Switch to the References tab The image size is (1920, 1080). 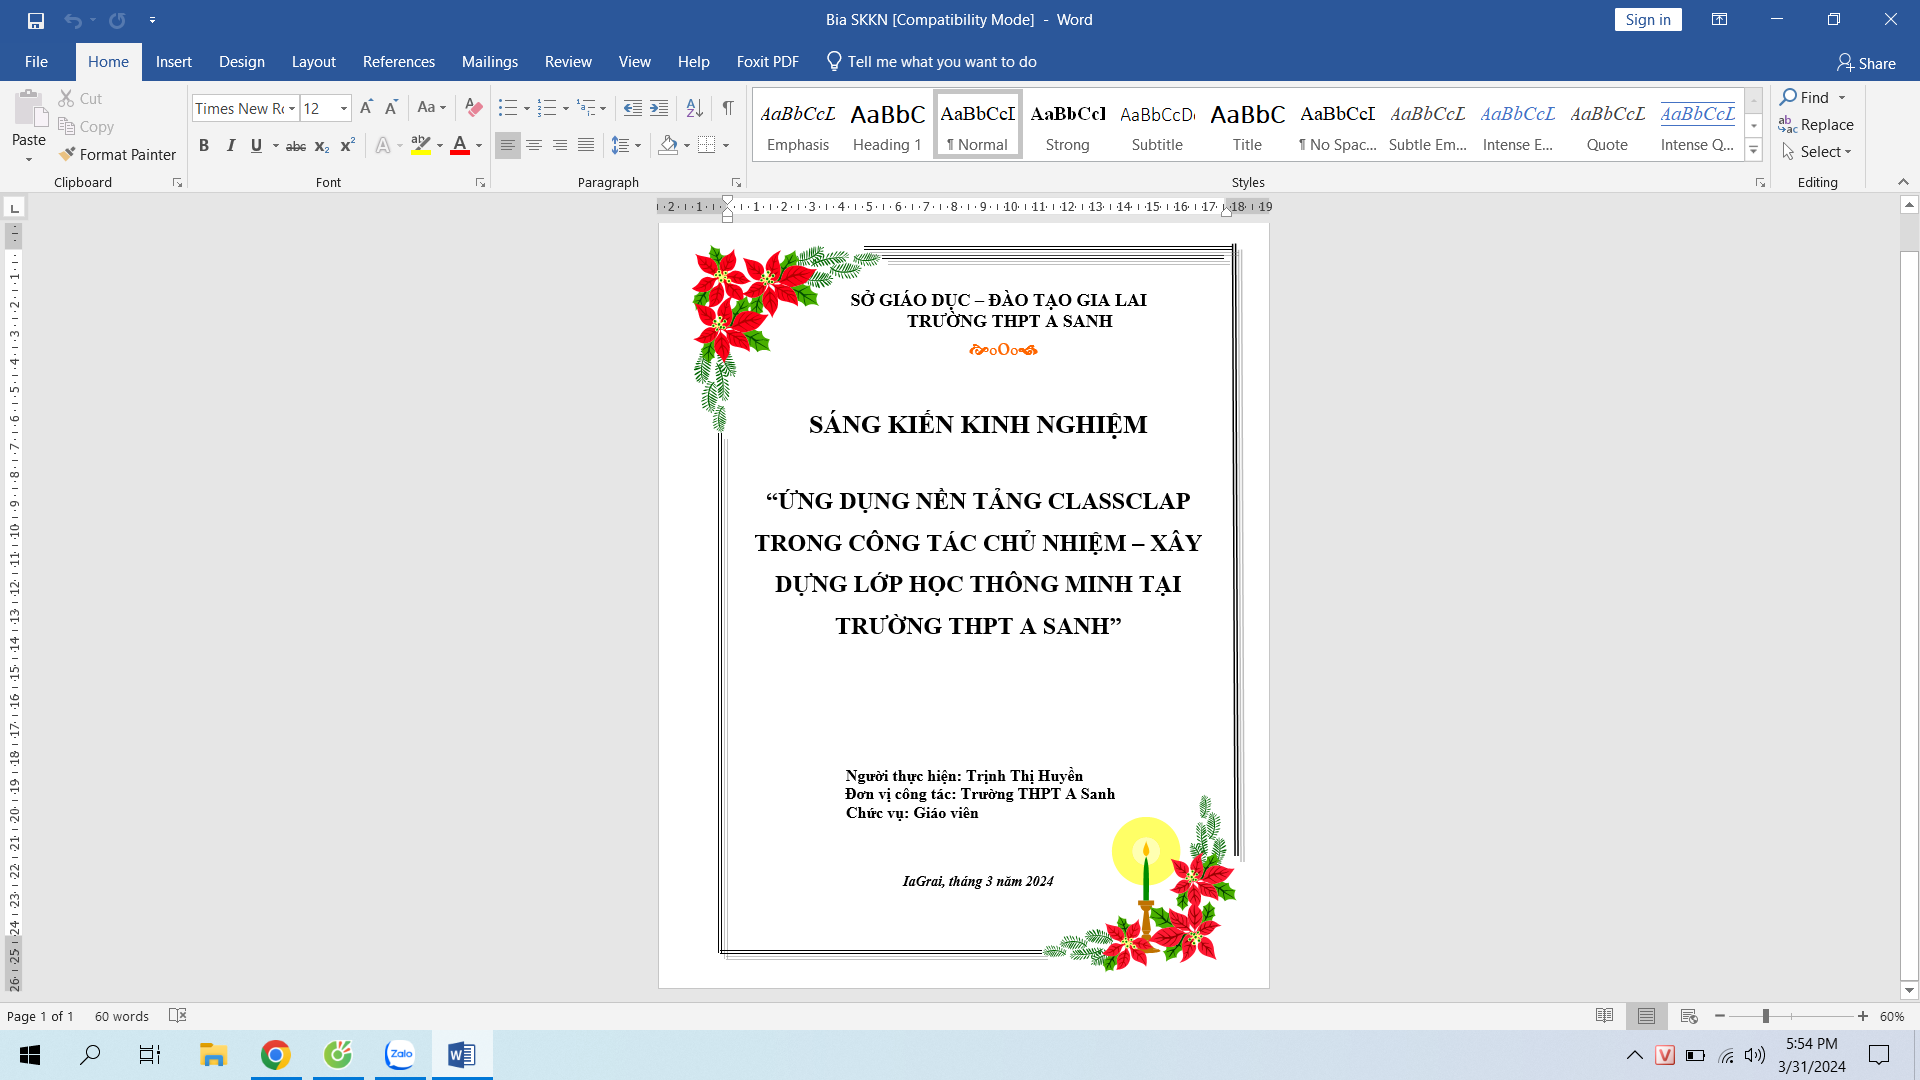pyautogui.click(x=399, y=62)
